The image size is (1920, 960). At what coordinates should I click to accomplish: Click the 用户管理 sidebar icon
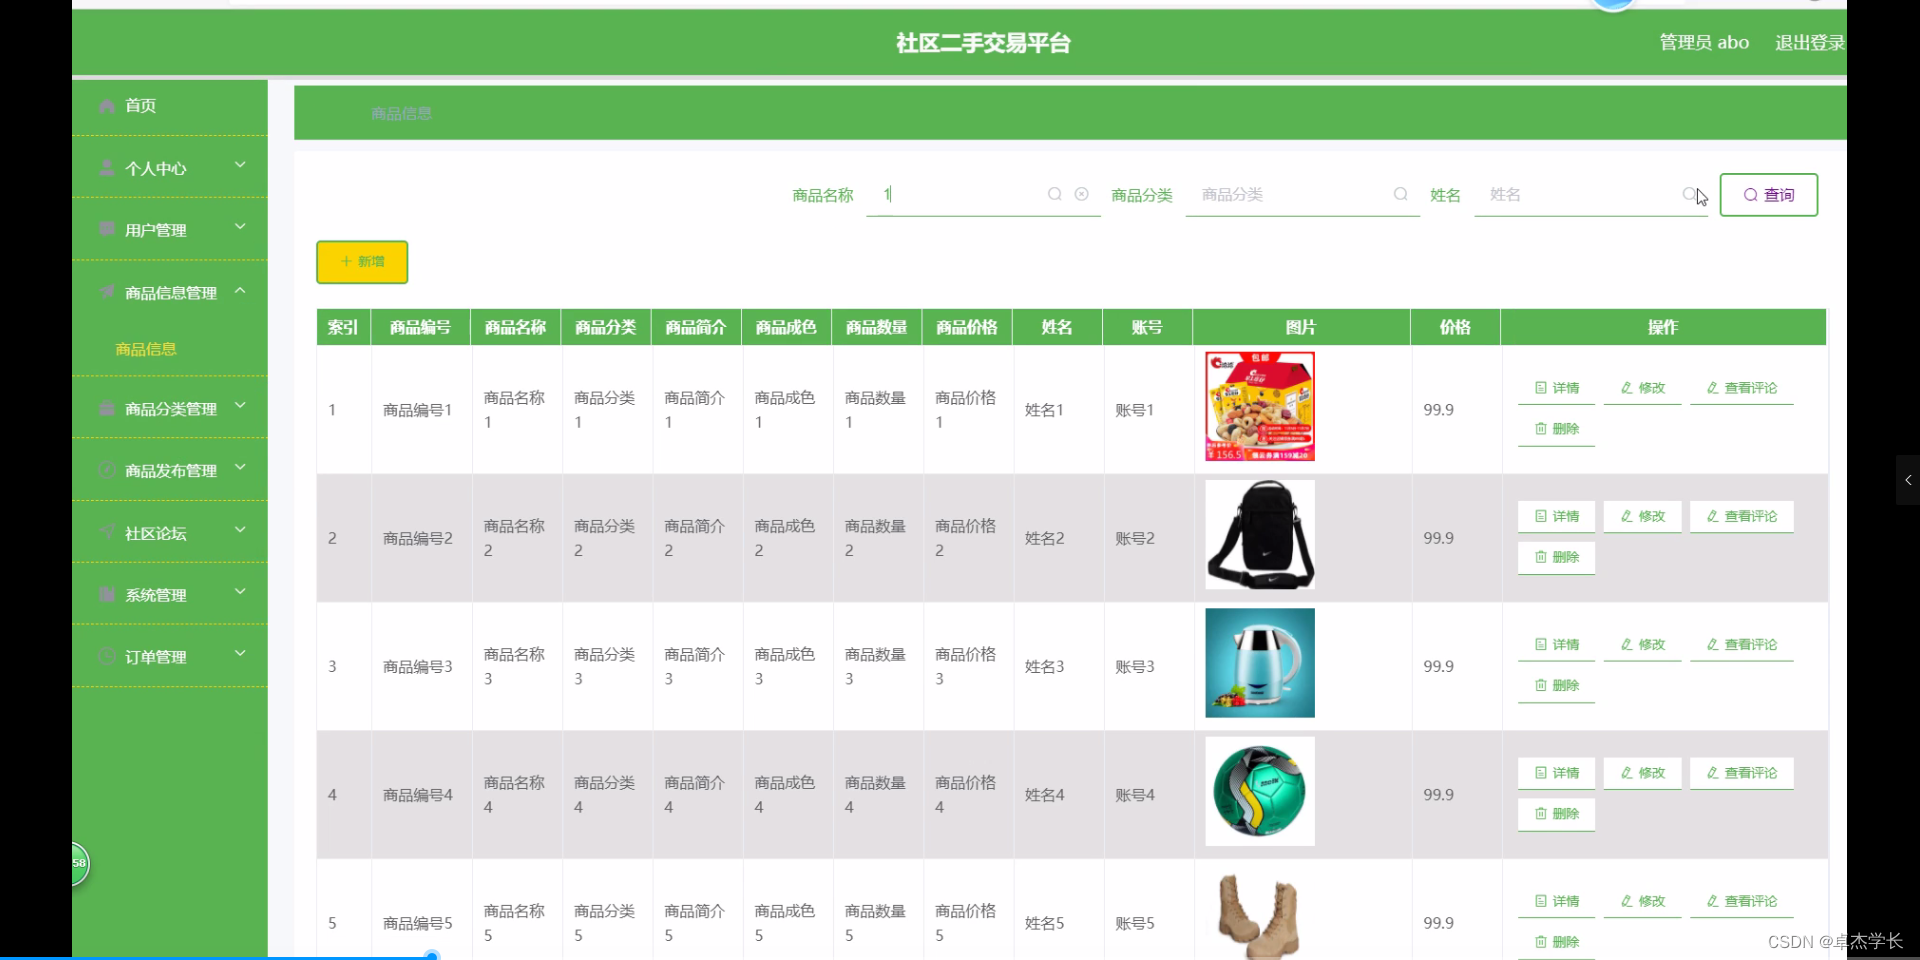point(107,229)
